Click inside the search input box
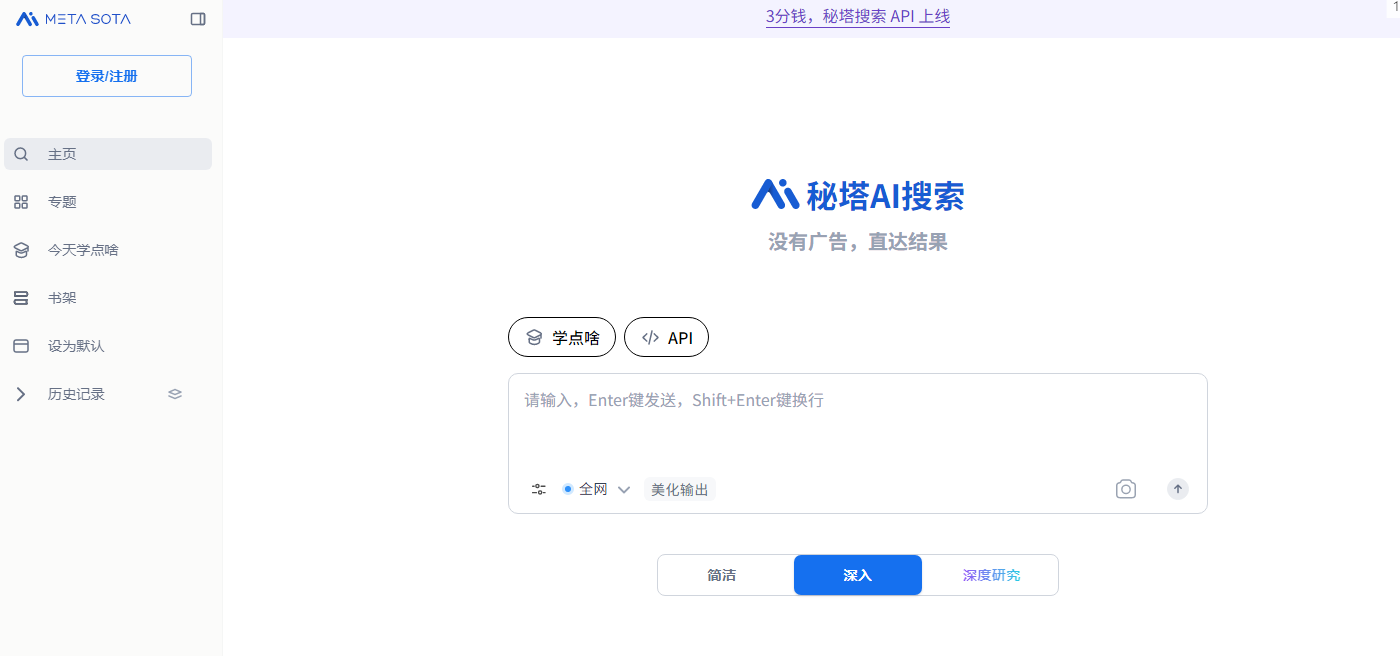The width and height of the screenshot is (1400, 656). coord(858,420)
